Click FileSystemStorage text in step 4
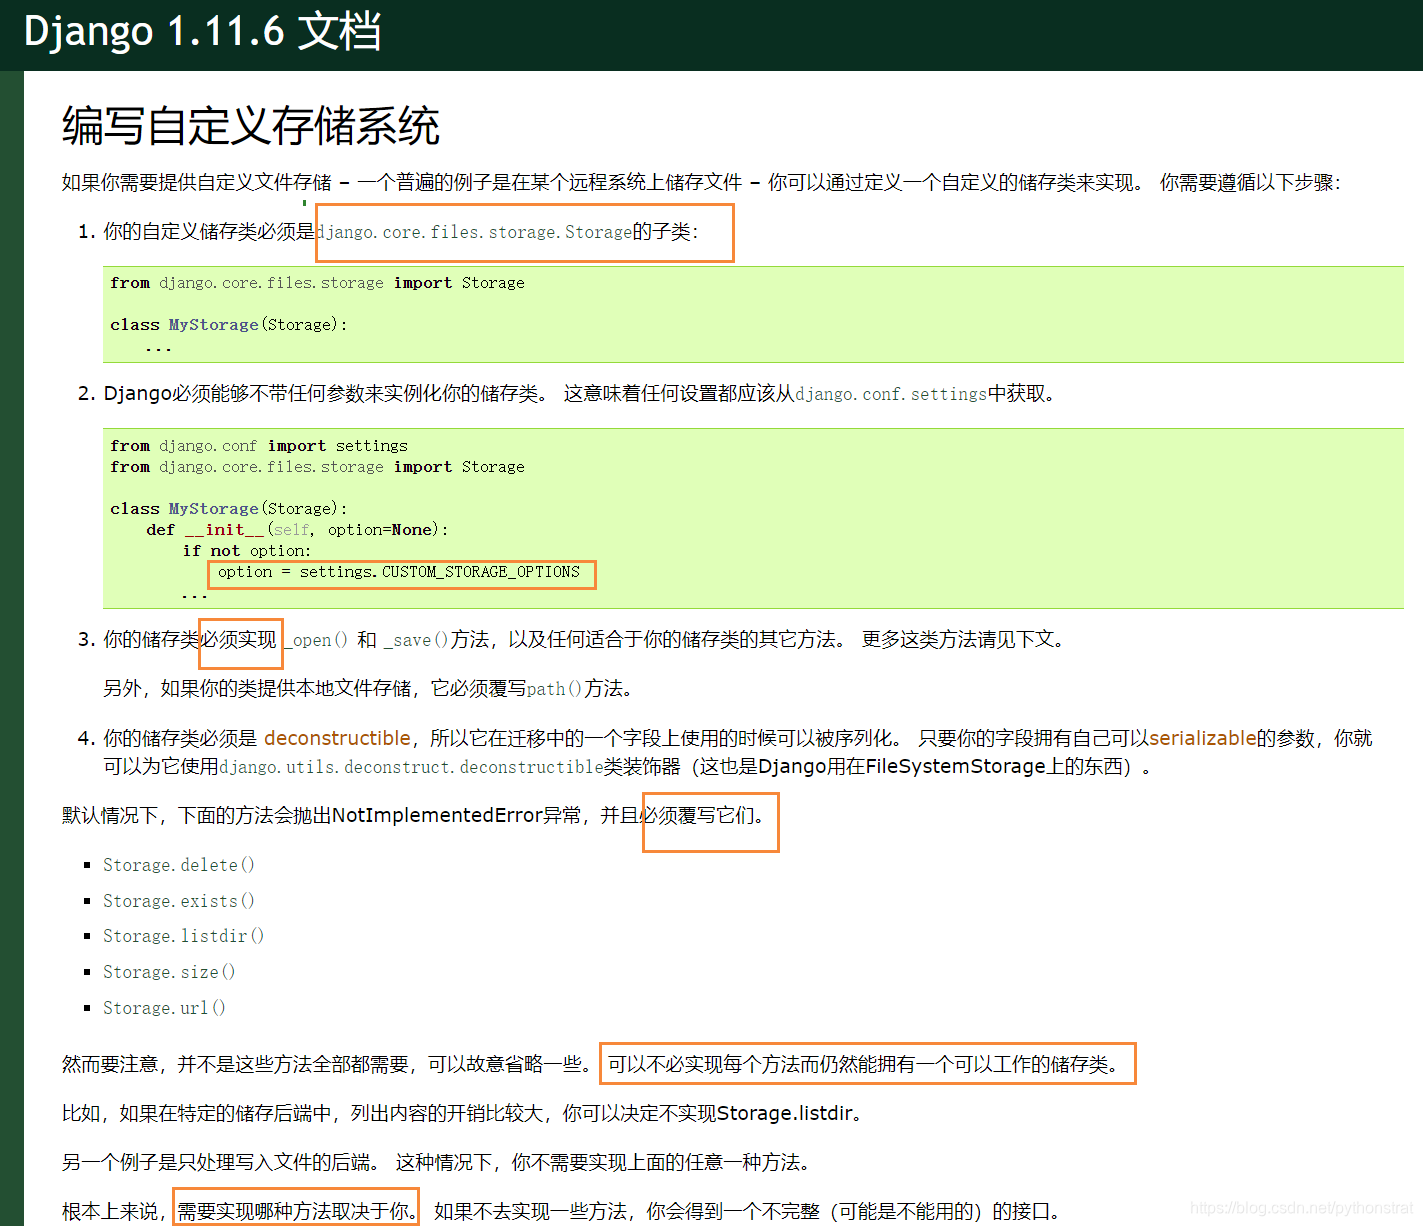This screenshot has height=1226, width=1423. [955, 767]
